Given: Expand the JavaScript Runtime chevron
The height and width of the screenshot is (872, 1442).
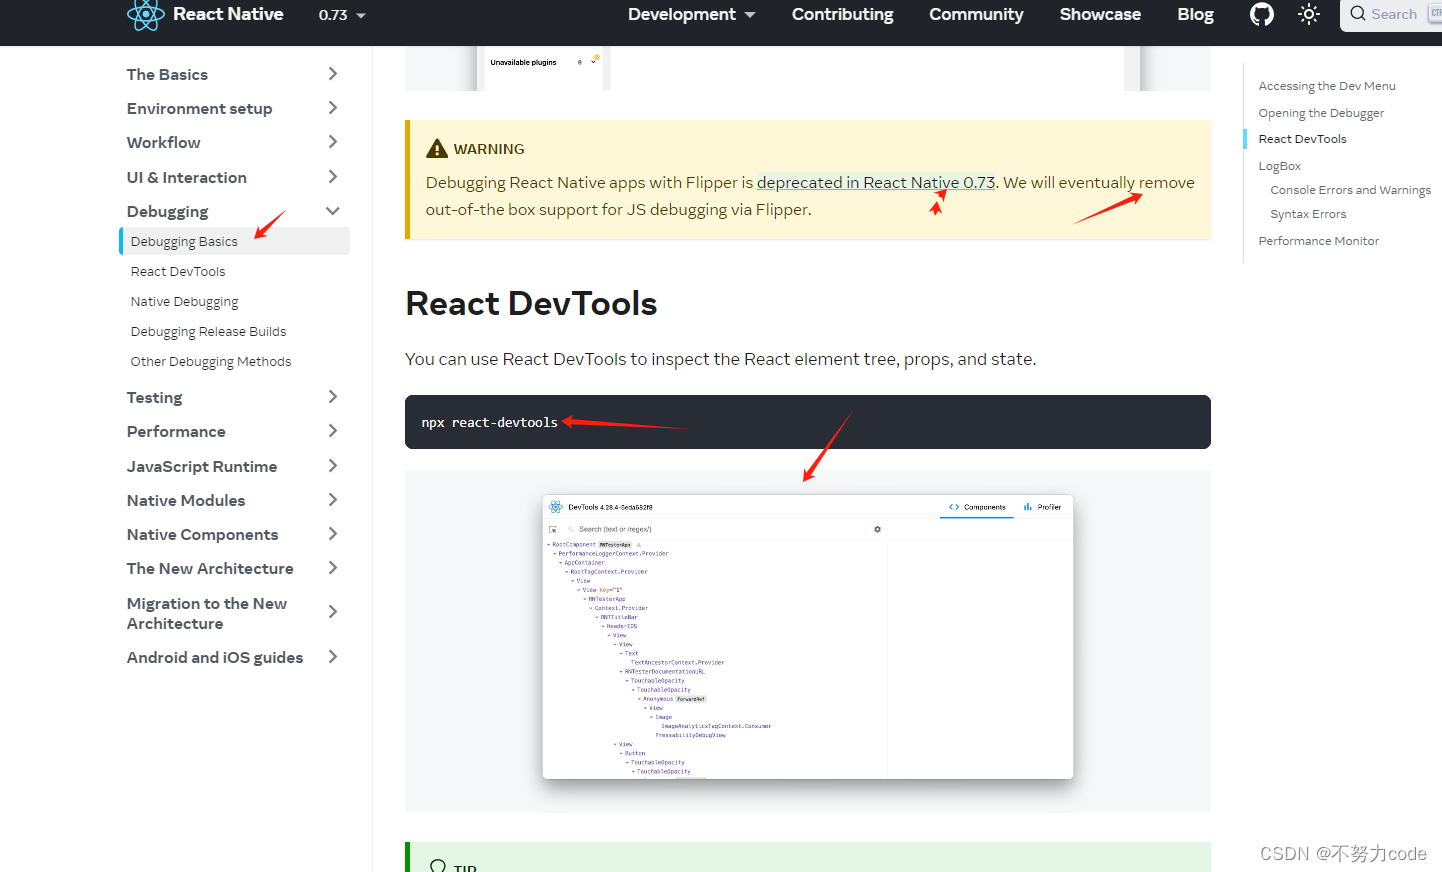Looking at the screenshot, I should pyautogui.click(x=333, y=466).
